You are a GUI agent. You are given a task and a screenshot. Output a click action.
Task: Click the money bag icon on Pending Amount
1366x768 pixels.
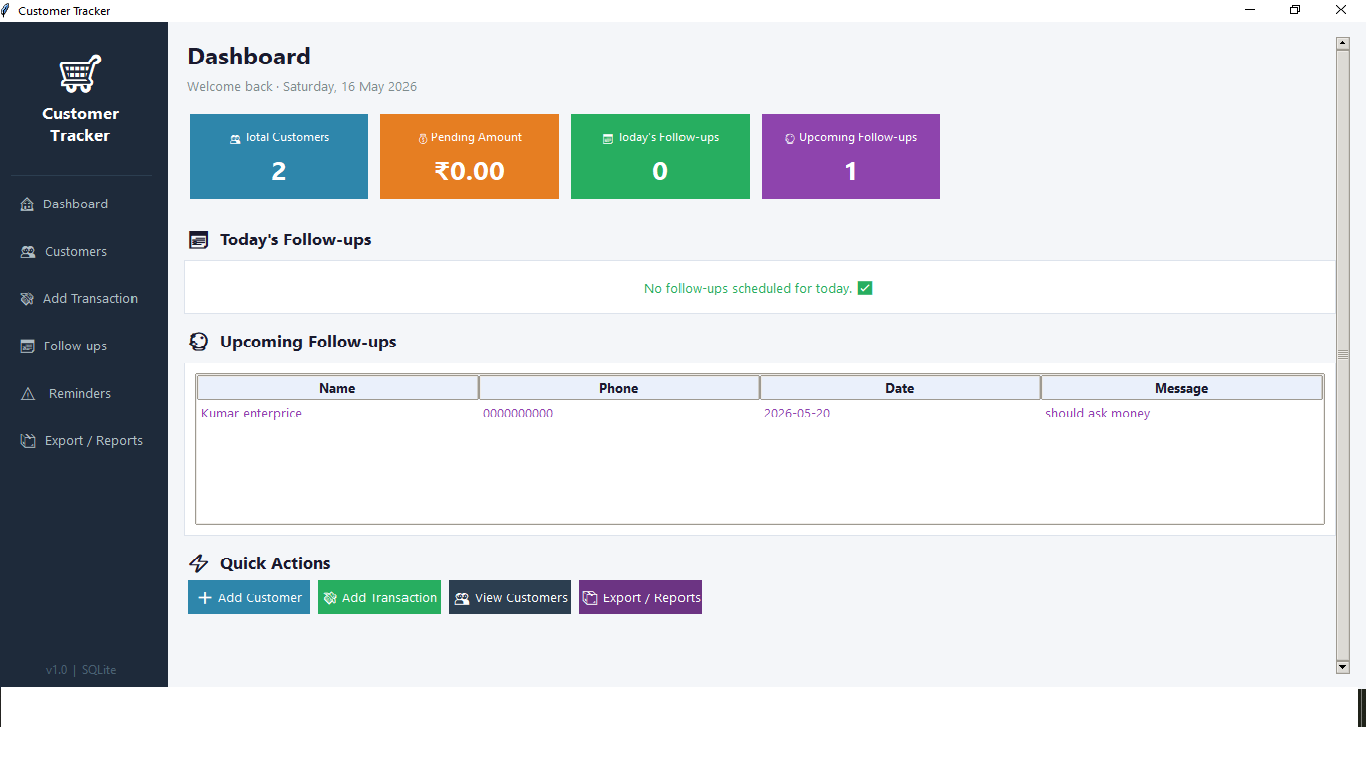click(423, 139)
